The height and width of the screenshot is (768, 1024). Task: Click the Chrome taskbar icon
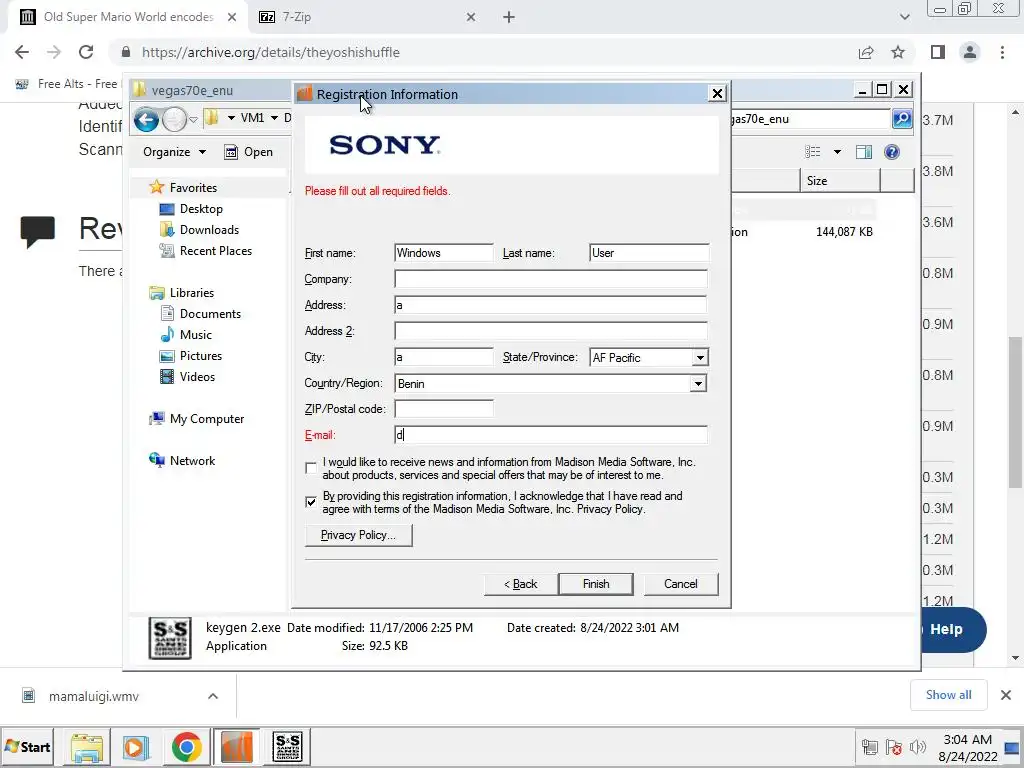point(187,747)
